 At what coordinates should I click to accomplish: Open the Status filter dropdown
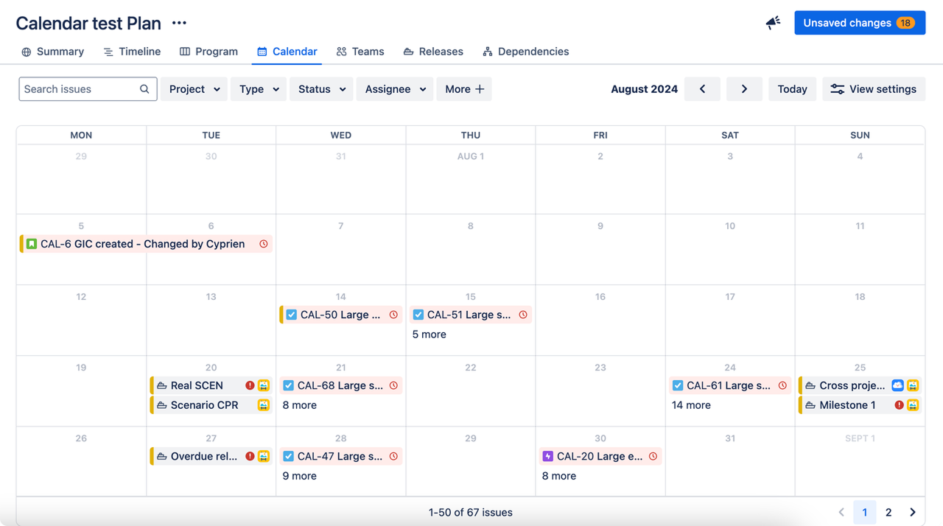click(x=321, y=89)
